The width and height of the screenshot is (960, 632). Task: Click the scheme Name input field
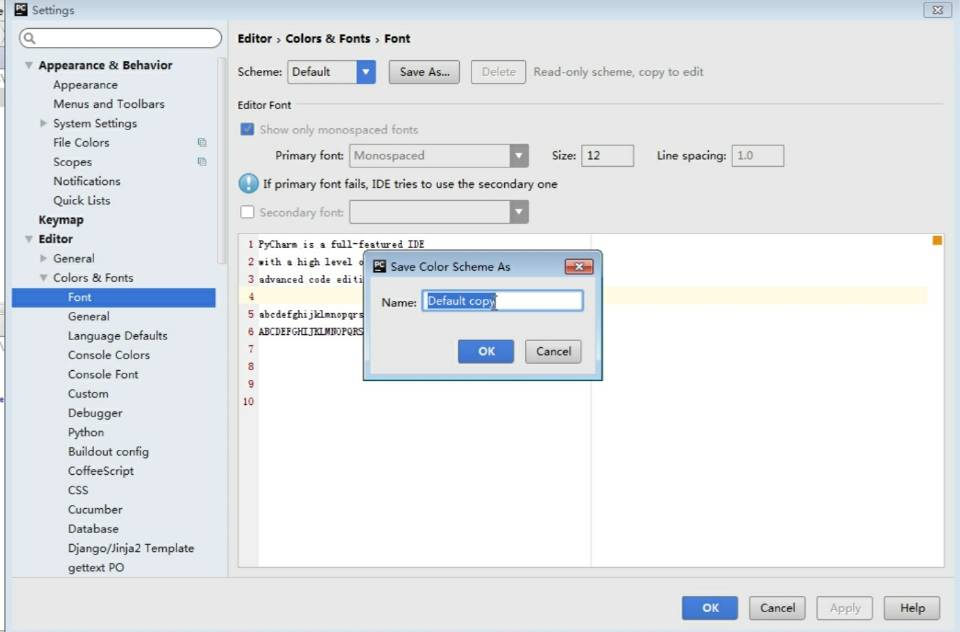(503, 301)
